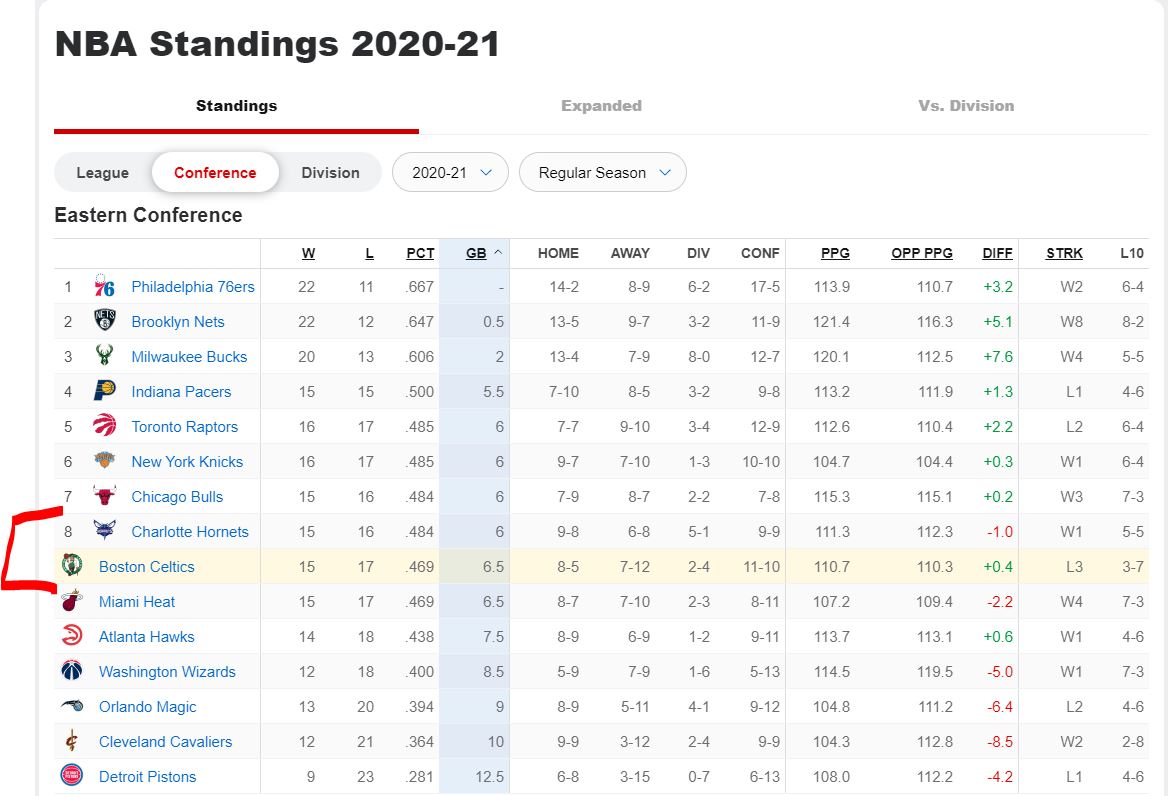Click the AWAY column header
Viewport: 1168px width, 796px height.
click(x=630, y=253)
